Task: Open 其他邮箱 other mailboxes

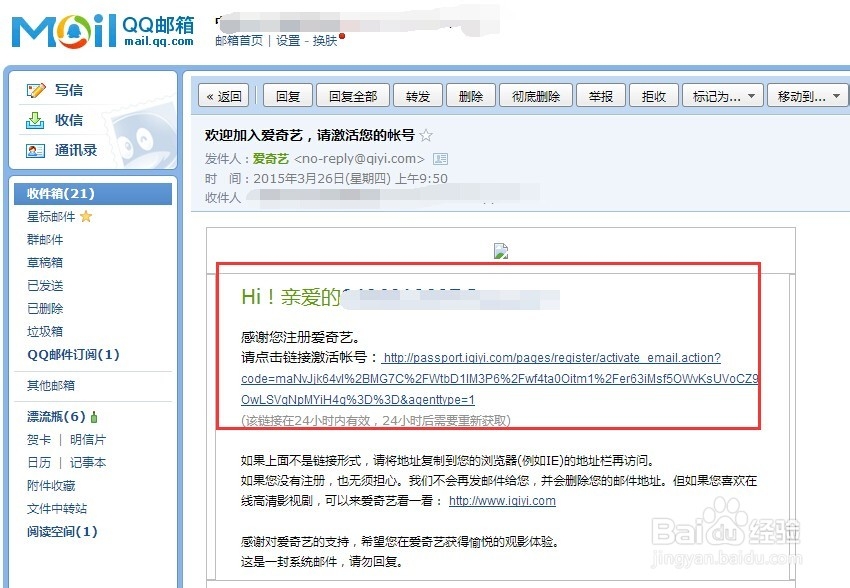Action: pos(51,386)
